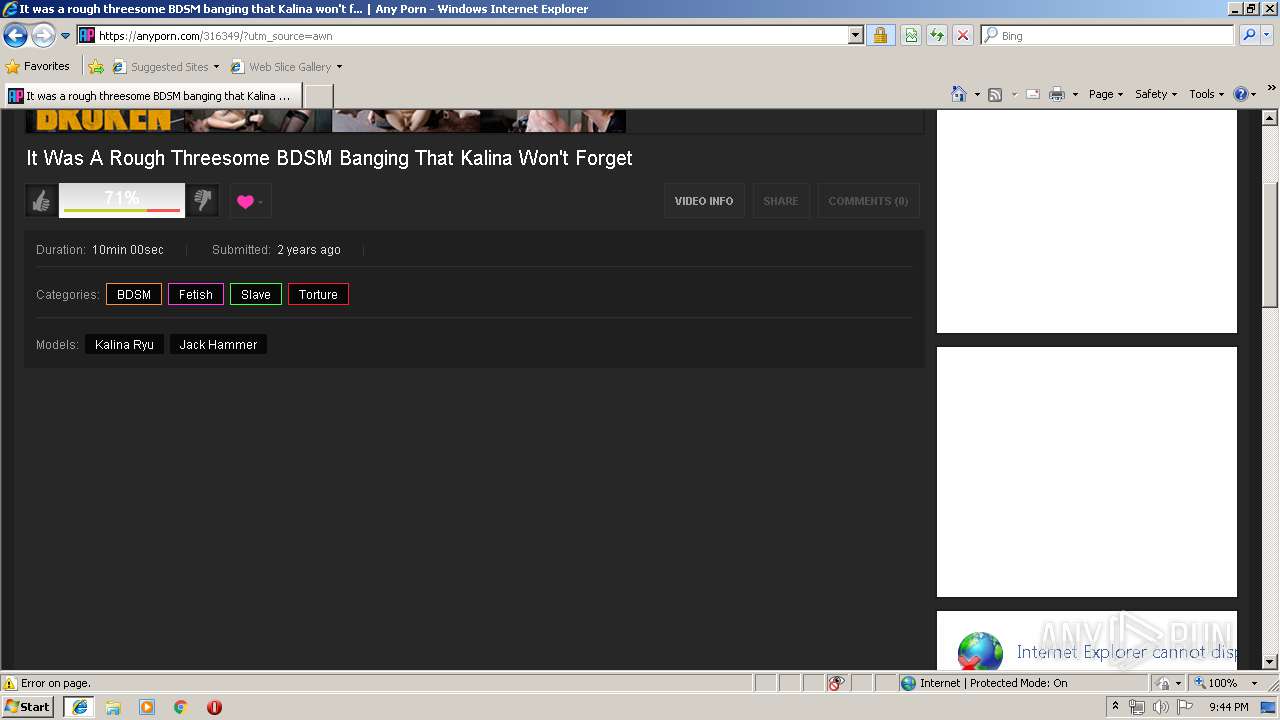Open the Favorites center
The height and width of the screenshot is (720, 1280).
38,66
